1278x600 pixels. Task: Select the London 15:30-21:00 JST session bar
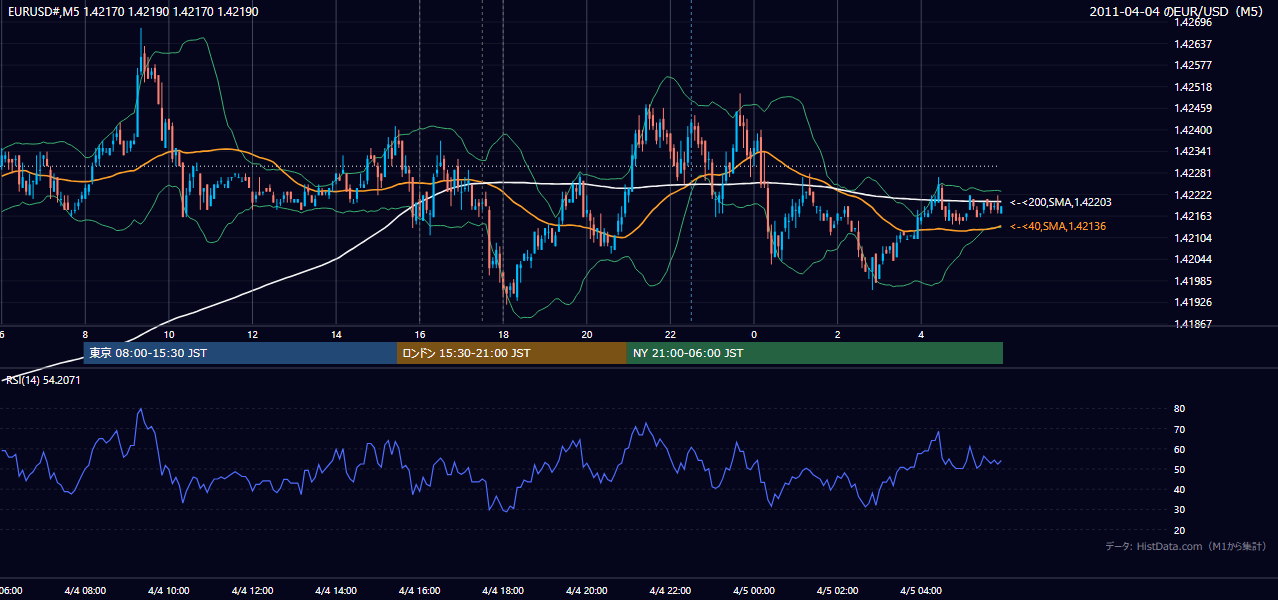click(x=512, y=353)
